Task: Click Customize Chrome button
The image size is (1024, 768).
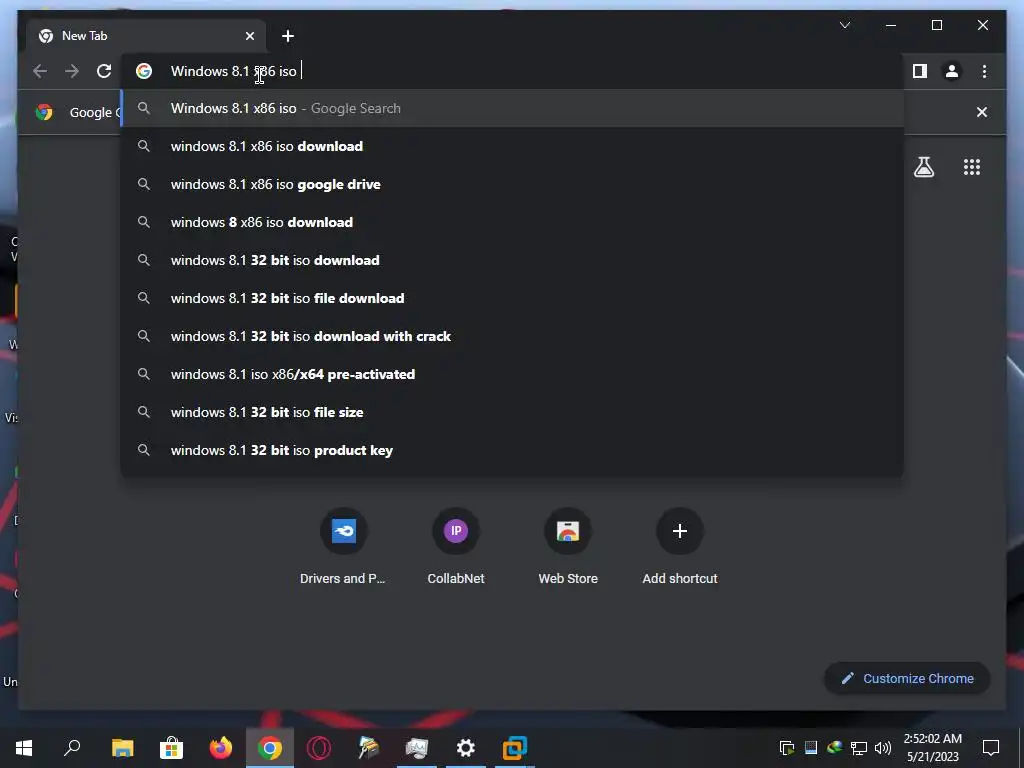Action: (907, 679)
